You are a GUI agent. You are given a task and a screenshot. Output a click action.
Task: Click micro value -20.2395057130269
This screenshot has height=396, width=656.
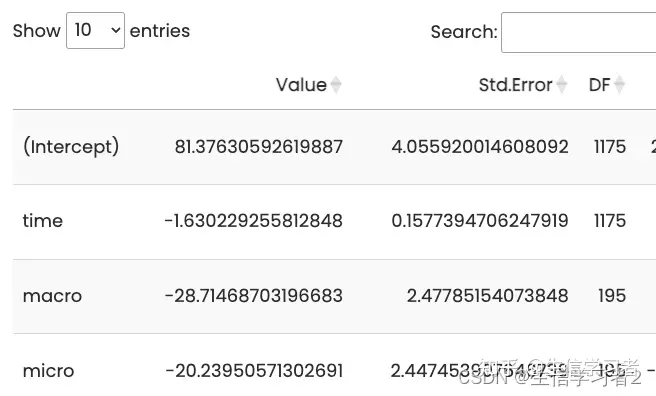(254, 371)
